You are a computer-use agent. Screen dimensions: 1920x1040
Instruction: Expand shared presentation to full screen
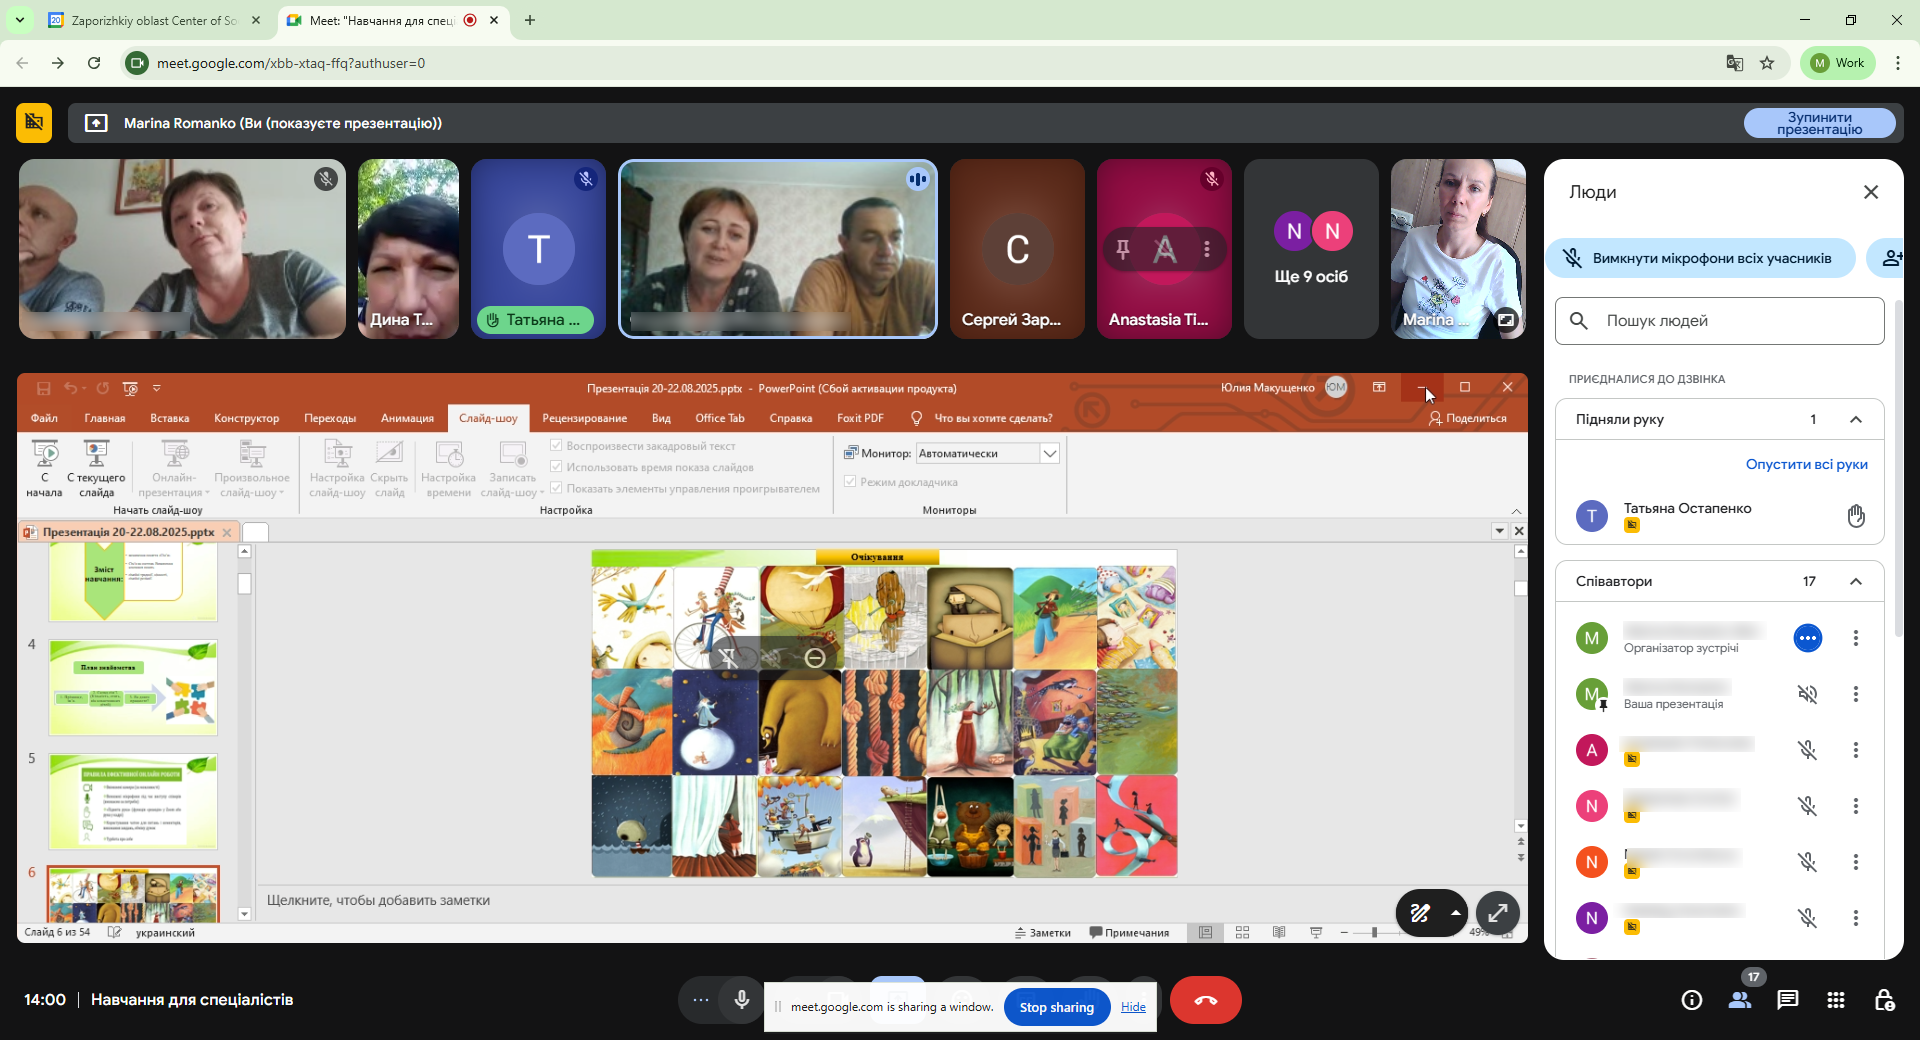pyautogui.click(x=1497, y=912)
